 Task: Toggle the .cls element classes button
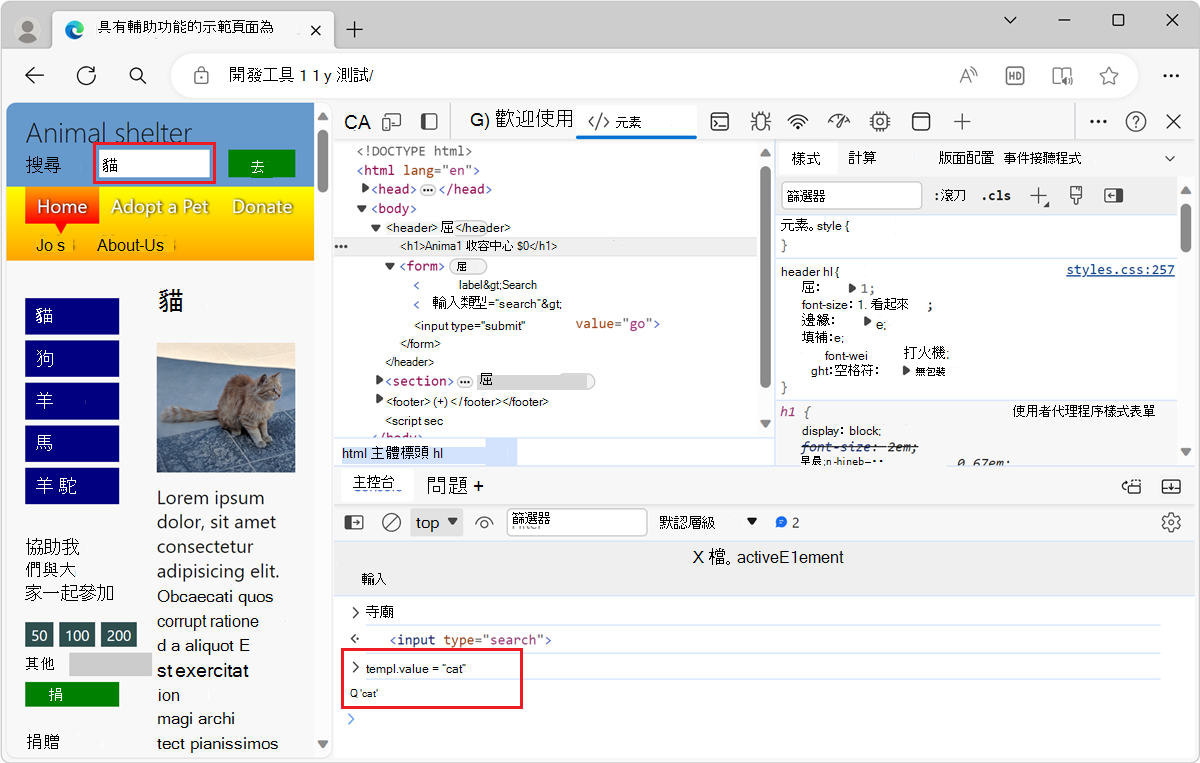point(996,196)
